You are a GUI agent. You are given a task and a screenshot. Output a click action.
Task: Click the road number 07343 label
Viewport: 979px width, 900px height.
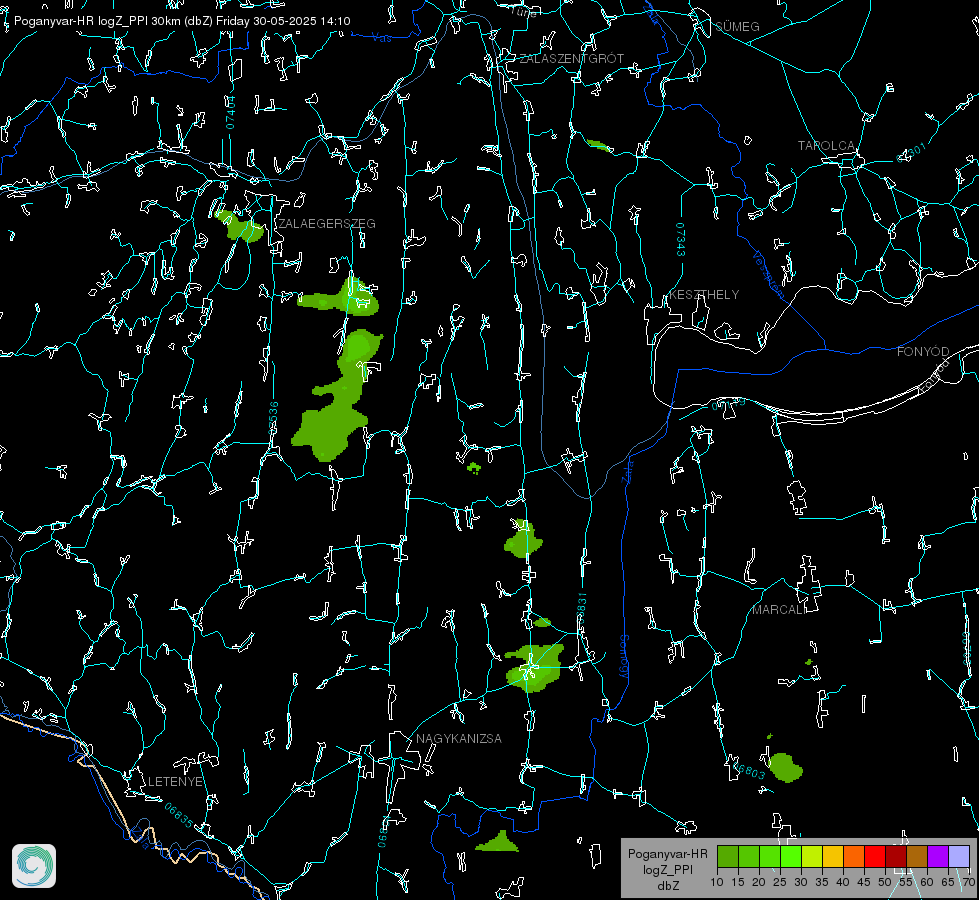click(x=680, y=239)
